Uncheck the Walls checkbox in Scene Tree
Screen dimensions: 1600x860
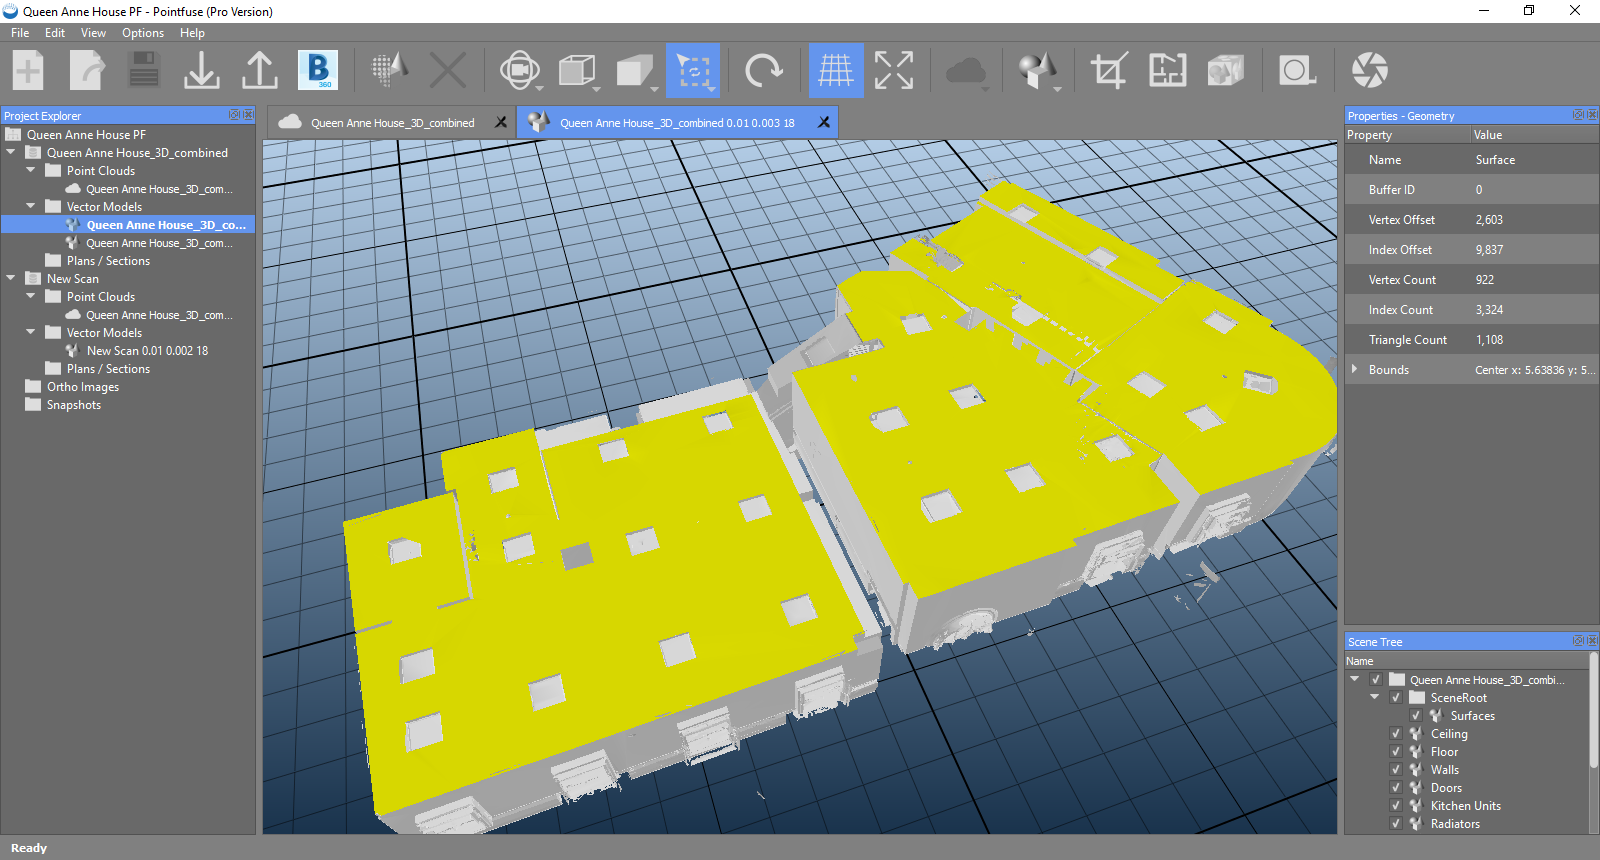1396,770
